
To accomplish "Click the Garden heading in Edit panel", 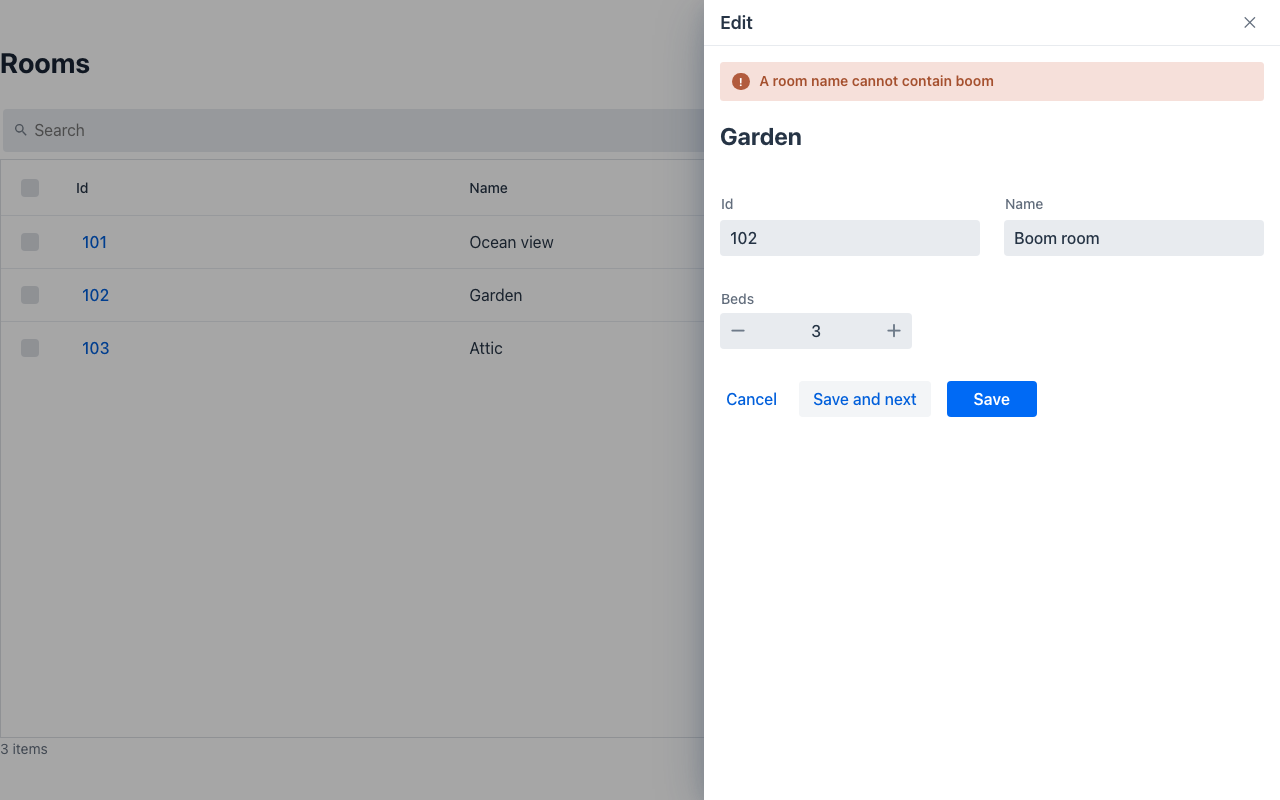I will click(760, 137).
